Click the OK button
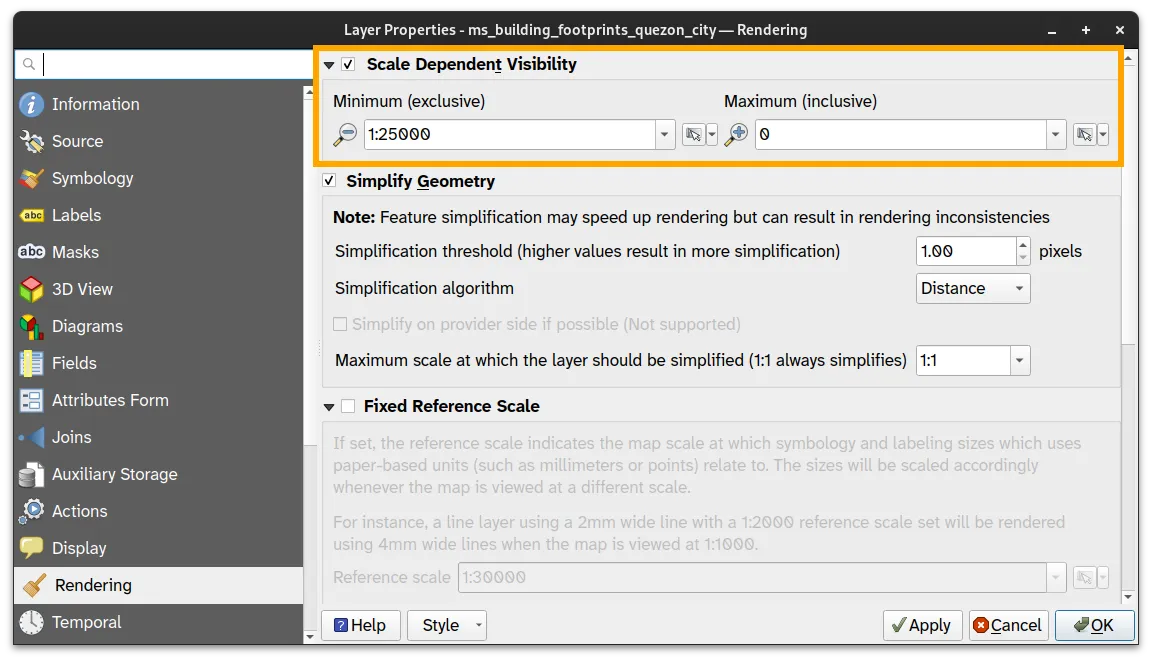Viewport: 1152px width, 661px height. click(1093, 625)
